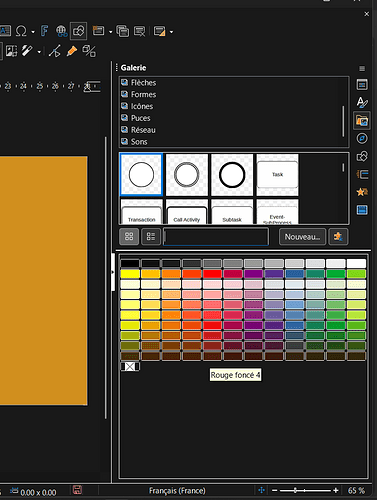
Task: Open the special character dropdown arrow
Action: 33,32
